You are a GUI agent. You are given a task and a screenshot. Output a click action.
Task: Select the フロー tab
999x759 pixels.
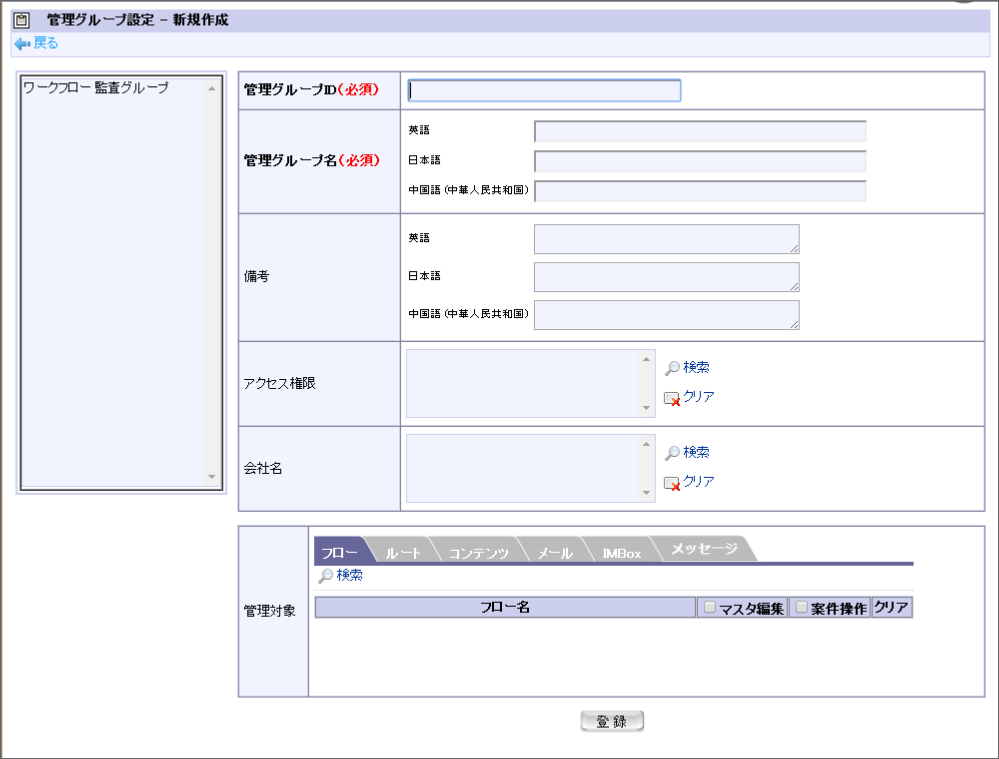pyautogui.click(x=340, y=552)
